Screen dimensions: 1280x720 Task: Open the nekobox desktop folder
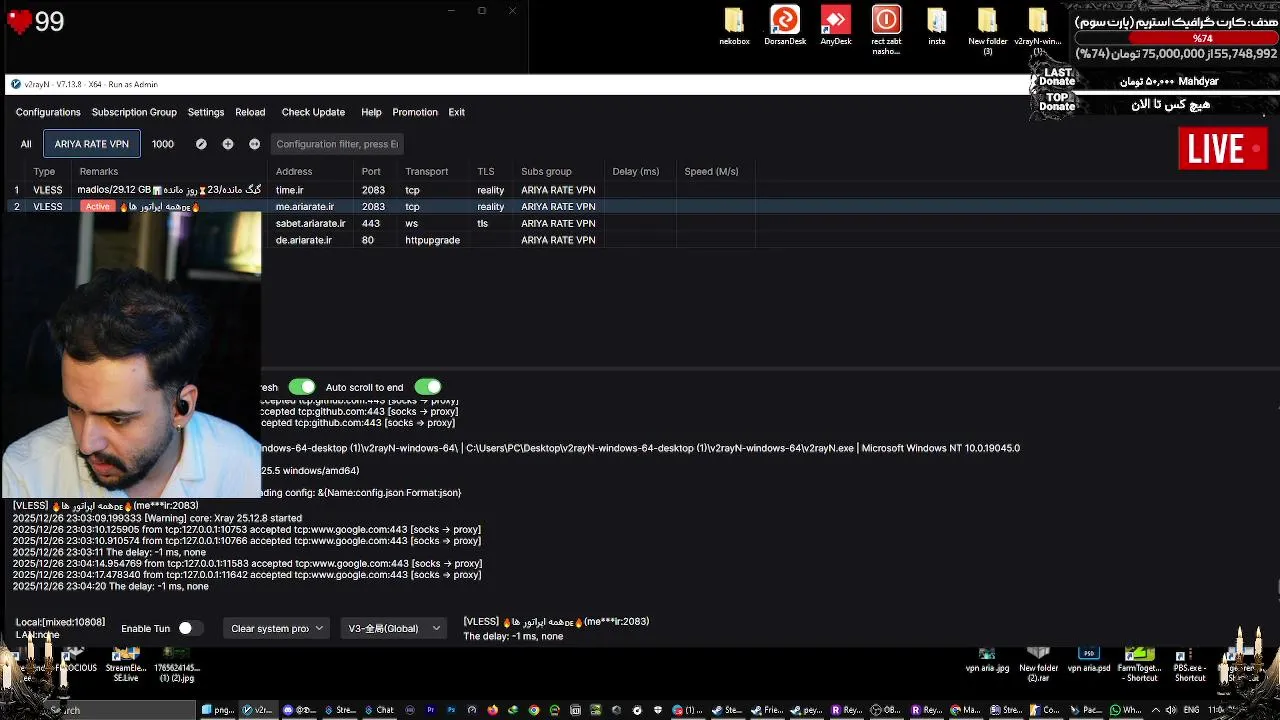coord(734,26)
